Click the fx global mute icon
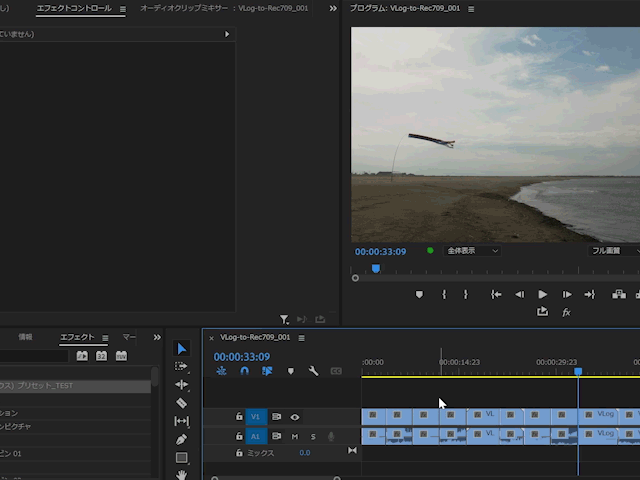The height and width of the screenshot is (480, 640). tap(566, 312)
